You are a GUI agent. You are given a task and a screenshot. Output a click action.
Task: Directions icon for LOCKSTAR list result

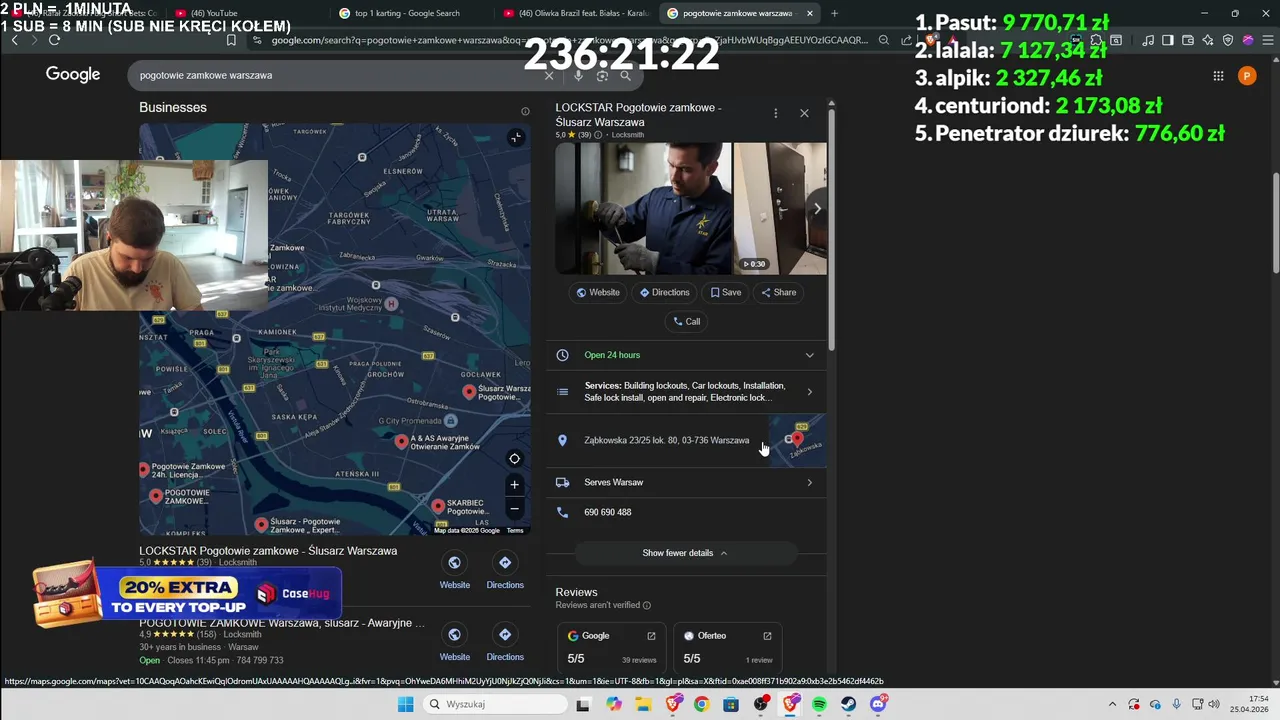pyautogui.click(x=505, y=563)
